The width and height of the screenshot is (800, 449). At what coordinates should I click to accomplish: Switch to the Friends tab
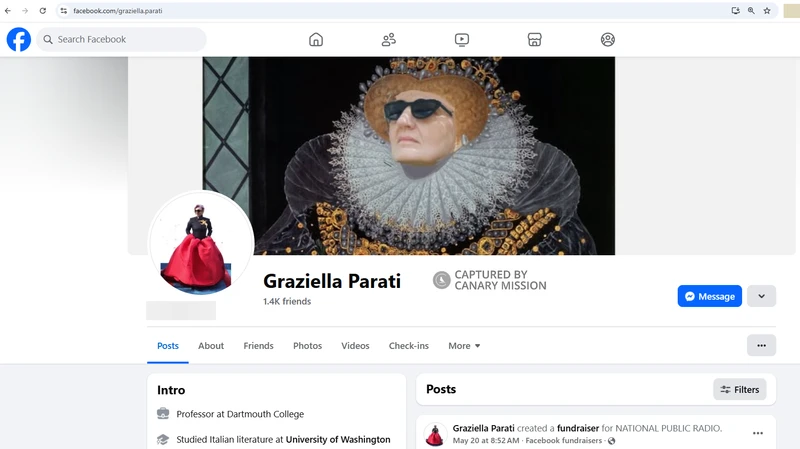(x=258, y=346)
